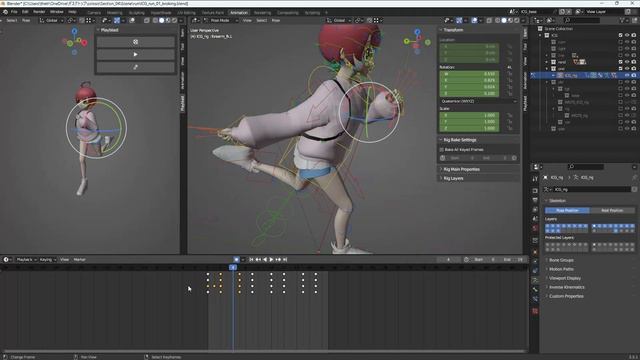Viewport: 640px width, 360px height.
Task: Collapse the Skeleton panel
Action: 557,200
